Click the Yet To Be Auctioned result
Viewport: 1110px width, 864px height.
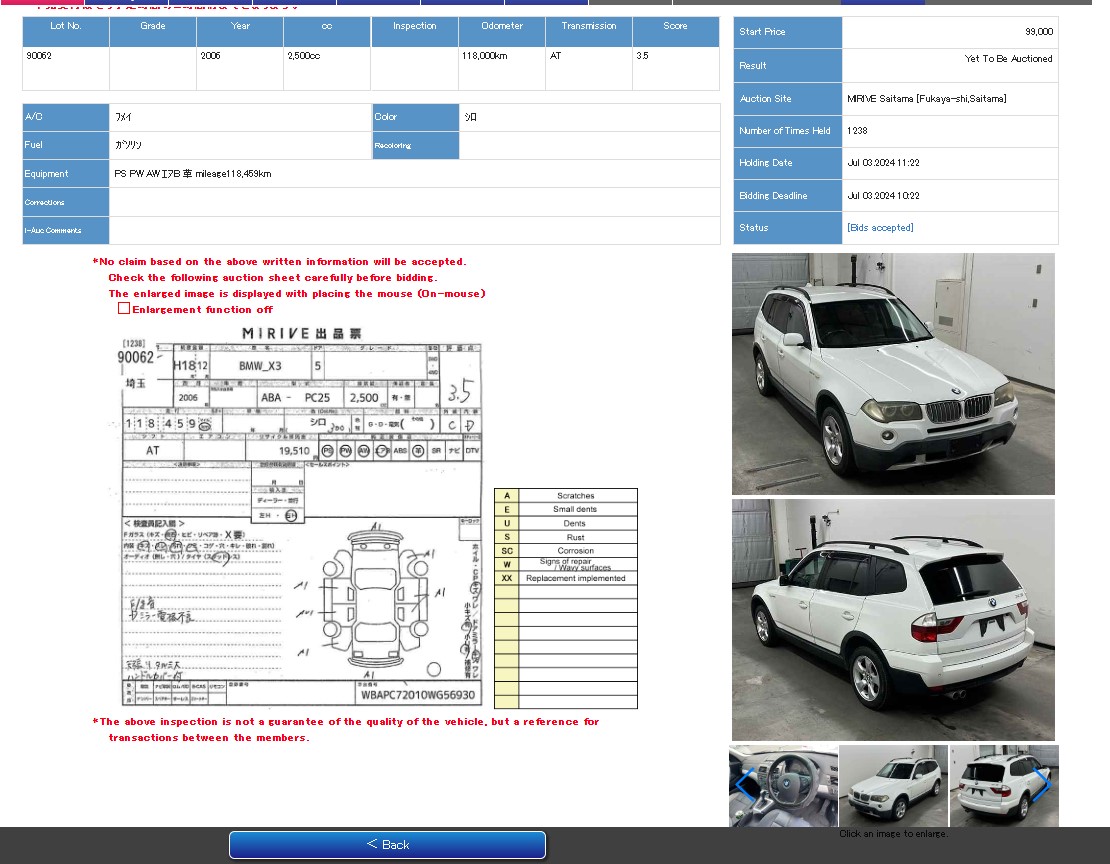(1008, 59)
